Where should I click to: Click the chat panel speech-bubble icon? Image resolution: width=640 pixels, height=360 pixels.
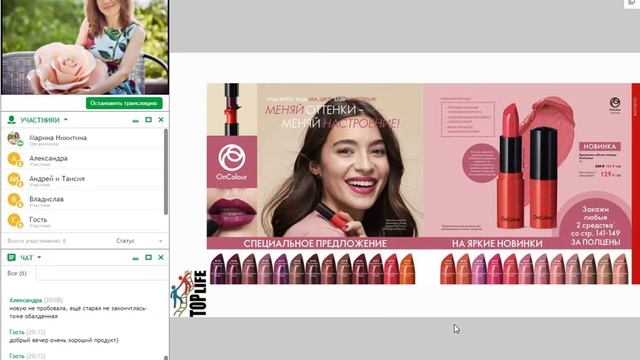tap(11, 258)
